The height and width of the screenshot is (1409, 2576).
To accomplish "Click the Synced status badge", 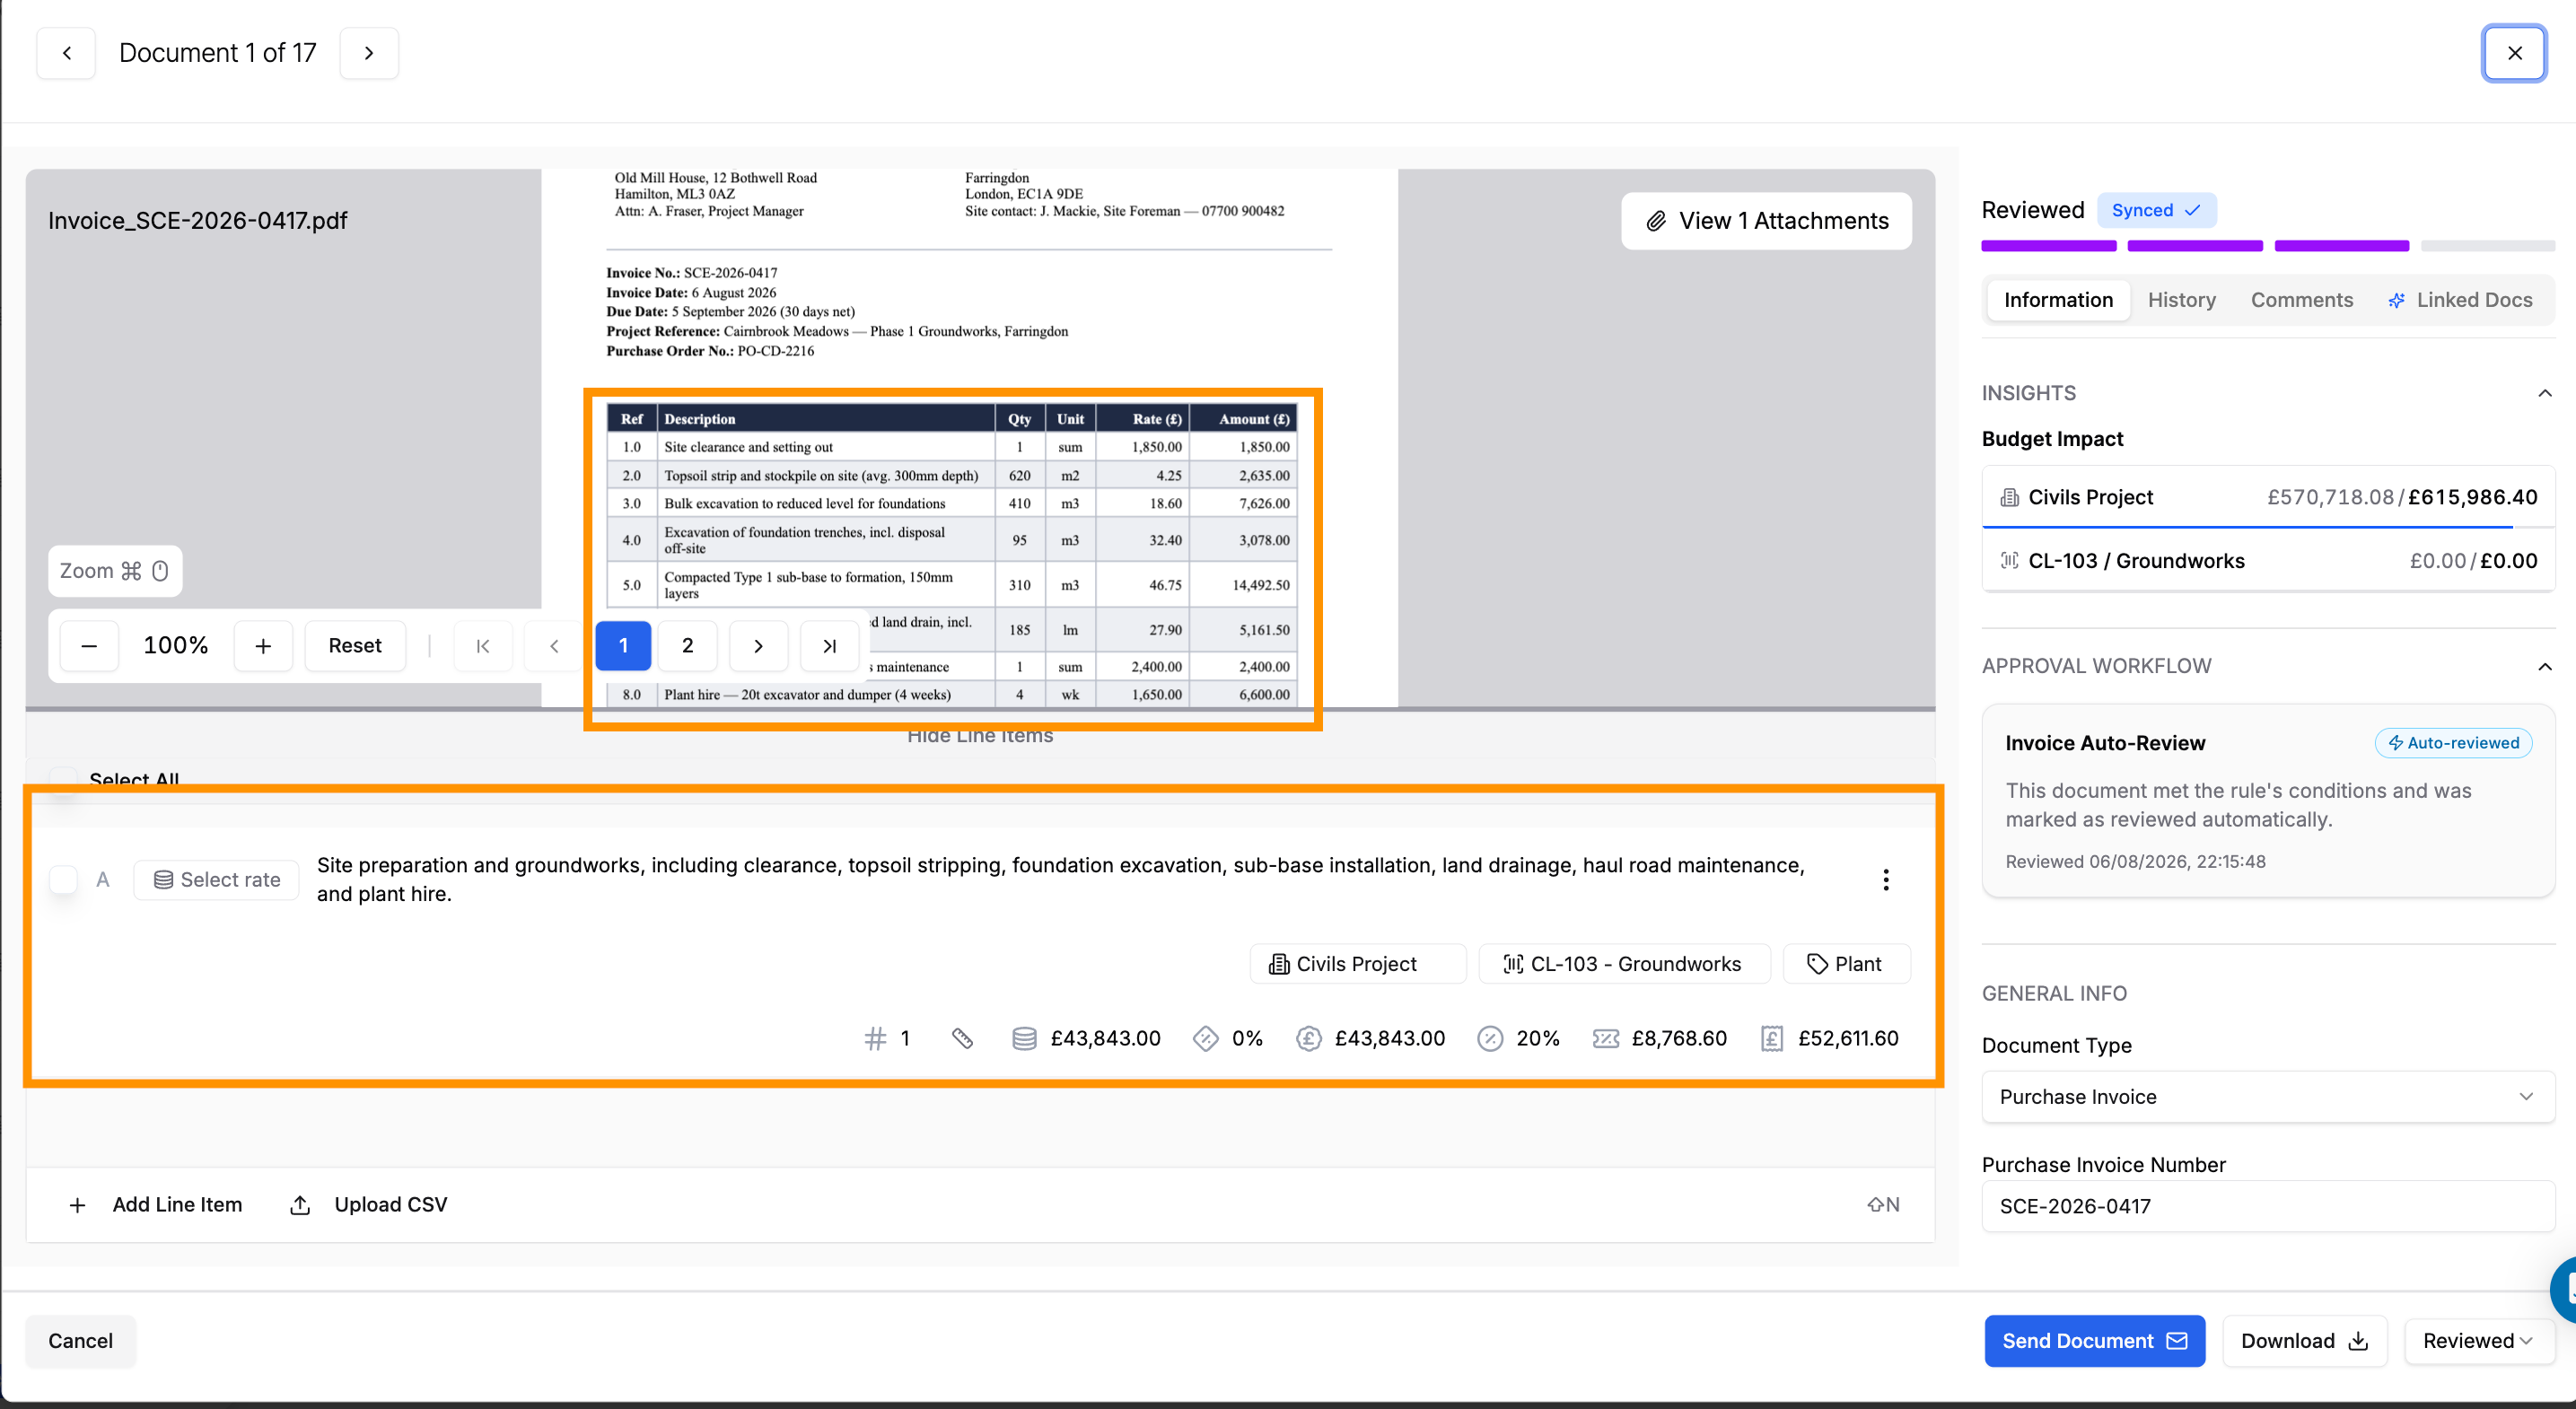I will click(x=2156, y=211).
